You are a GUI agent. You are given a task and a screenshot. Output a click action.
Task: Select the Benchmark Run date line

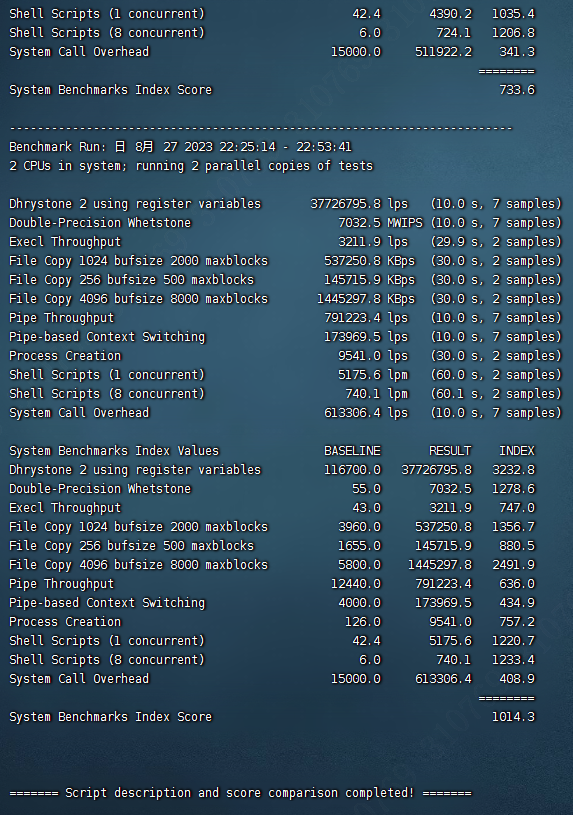point(180,147)
